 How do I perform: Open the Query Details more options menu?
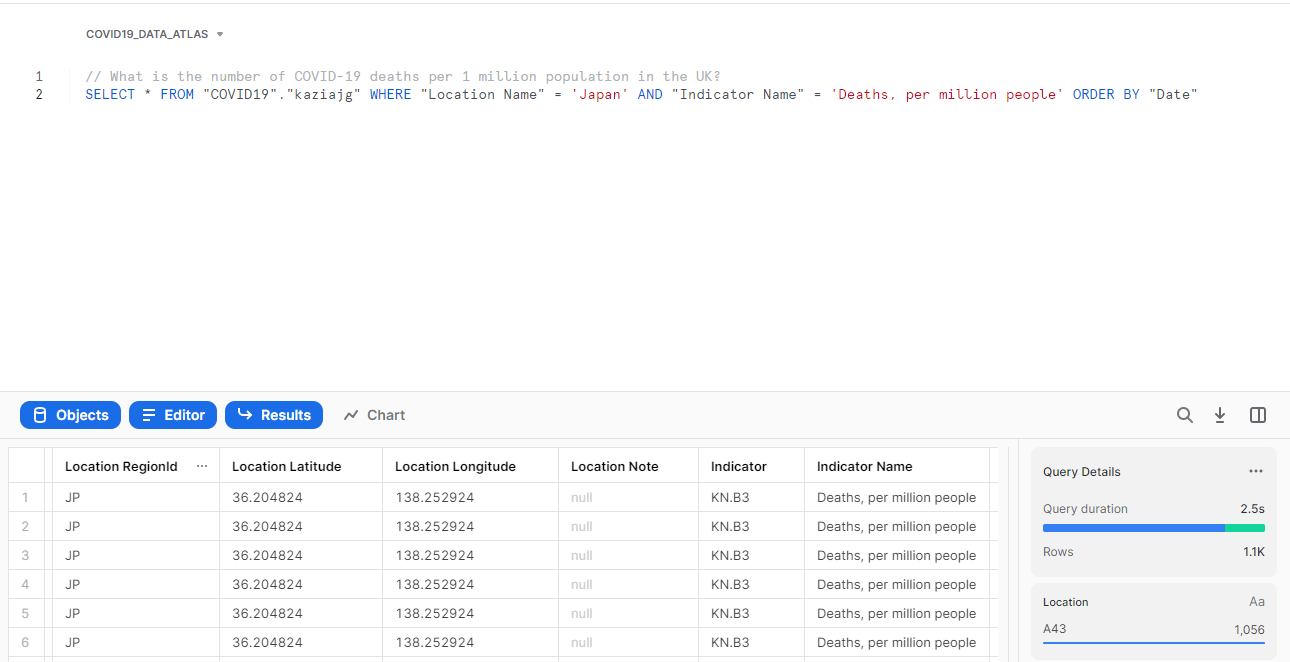click(x=1256, y=471)
